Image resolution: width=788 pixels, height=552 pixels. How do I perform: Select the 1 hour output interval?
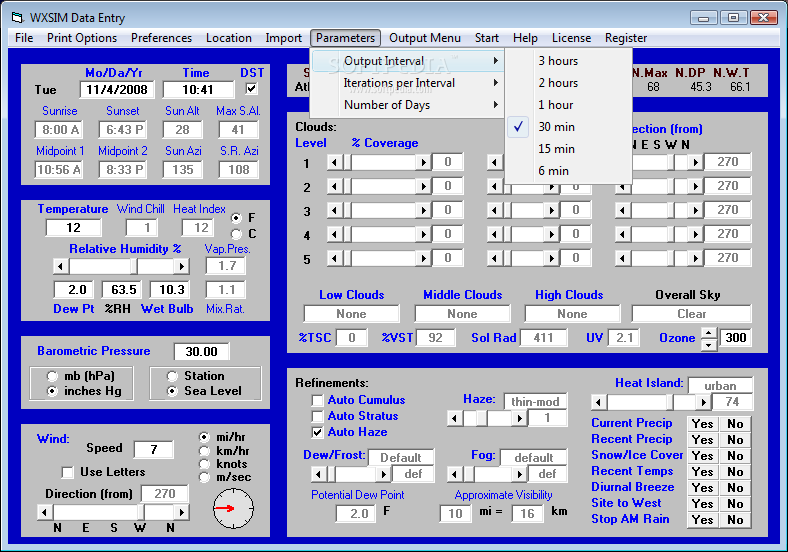[x=568, y=105]
